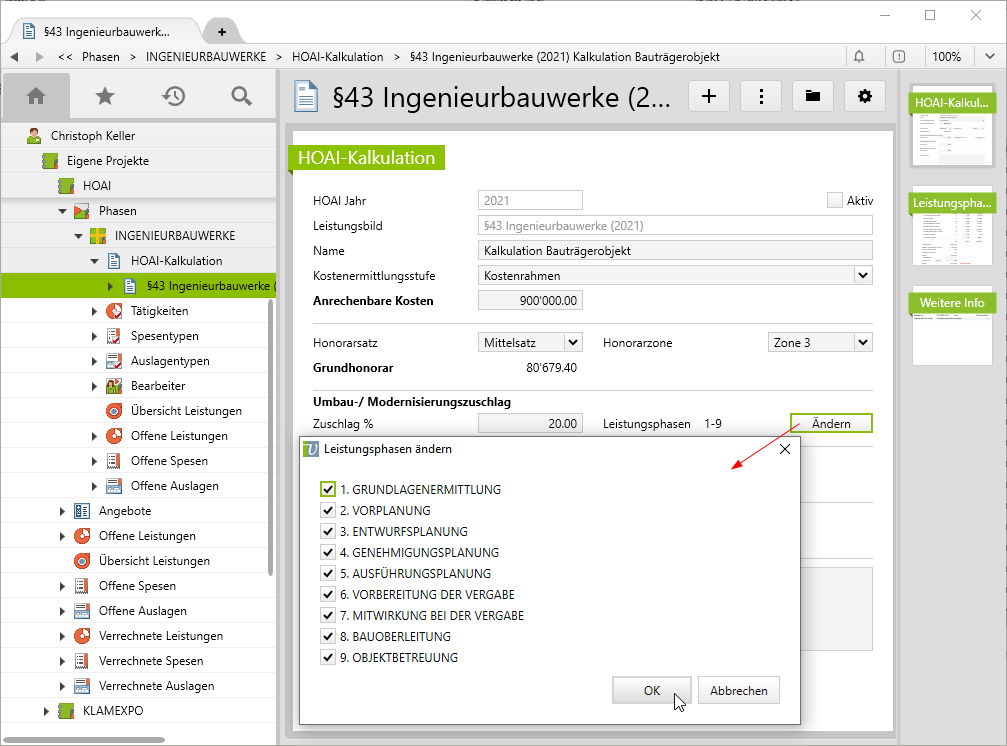This screenshot has height=746, width=1007.
Task: Open the Favorites star tab
Action: [x=104, y=96]
